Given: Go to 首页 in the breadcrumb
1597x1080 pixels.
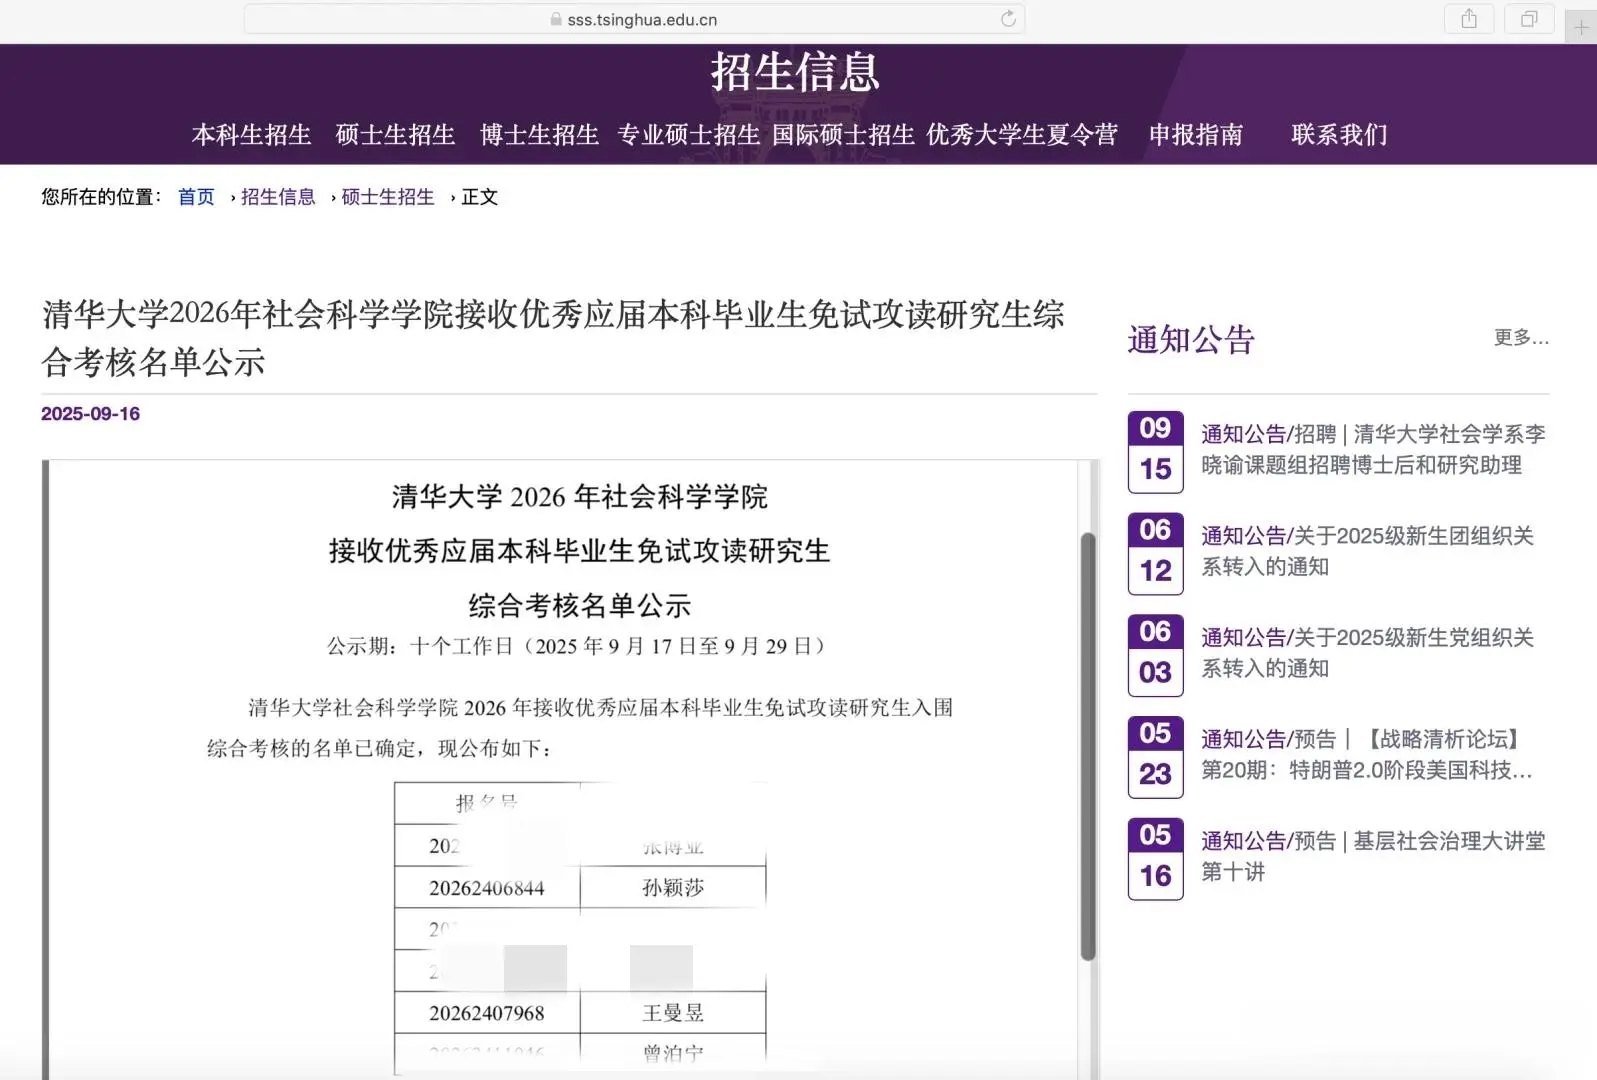Looking at the screenshot, I should pos(196,197).
